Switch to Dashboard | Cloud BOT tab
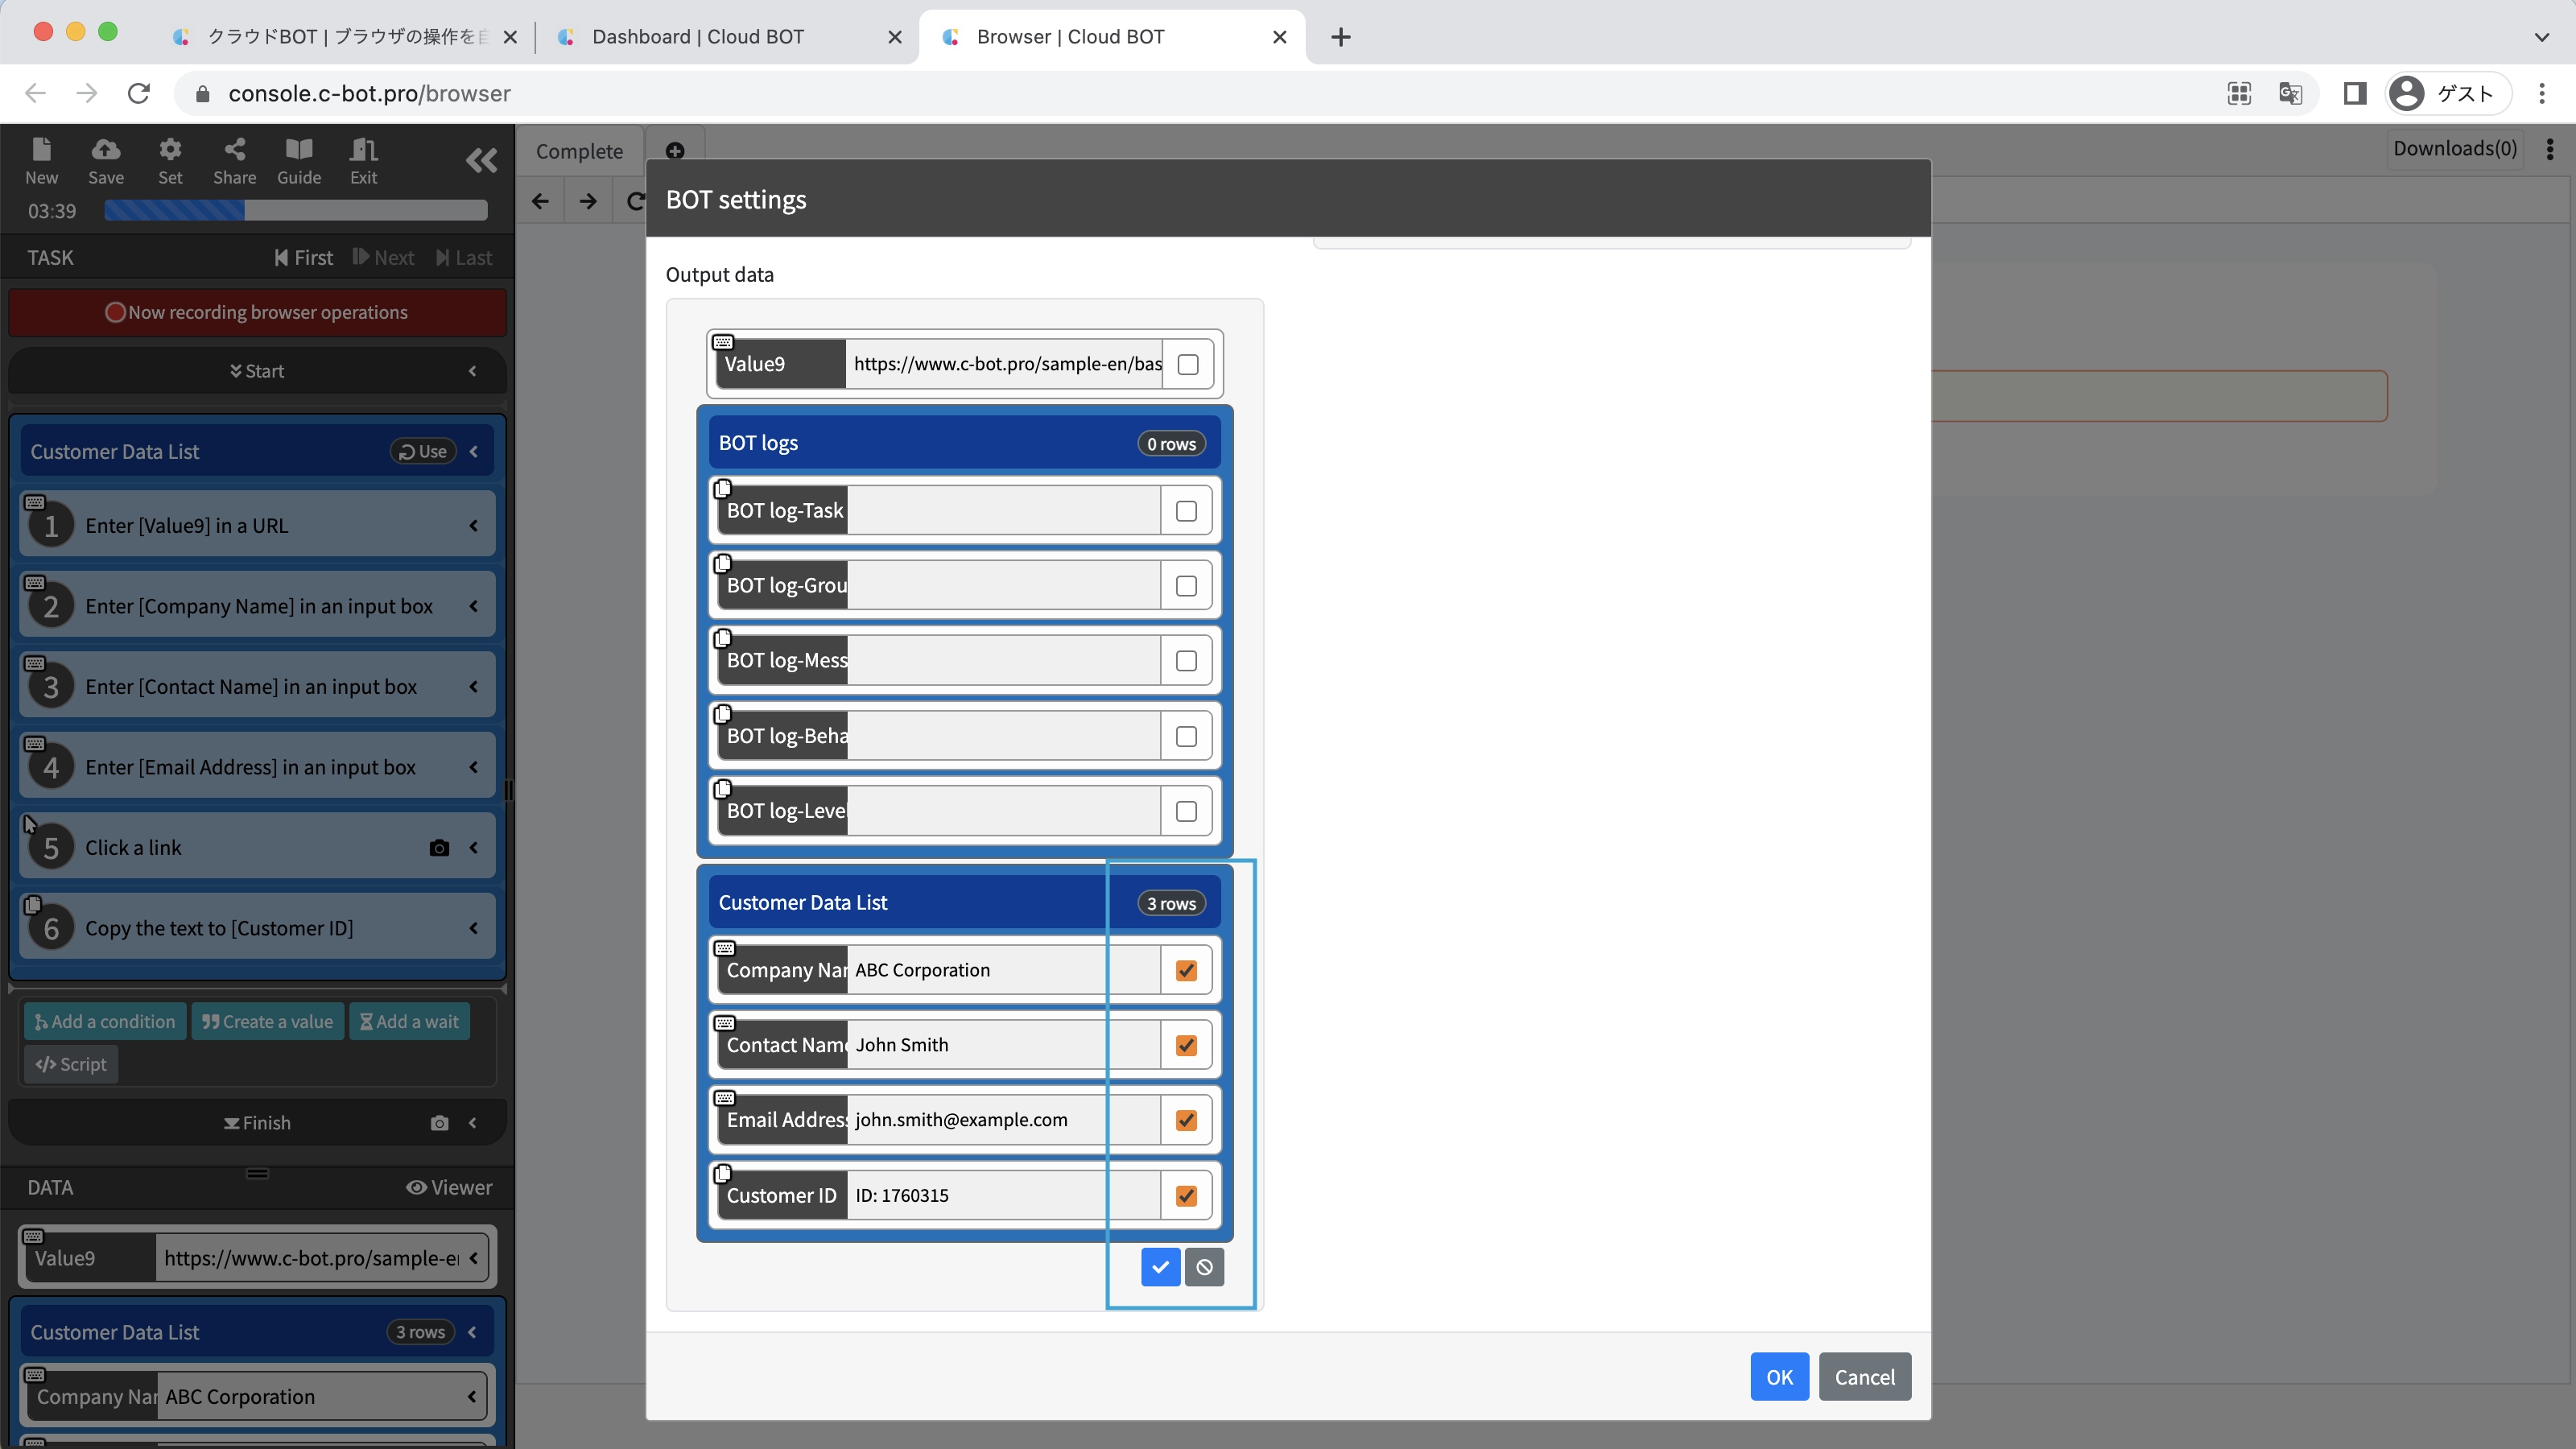2576x1449 pixels. click(x=698, y=37)
